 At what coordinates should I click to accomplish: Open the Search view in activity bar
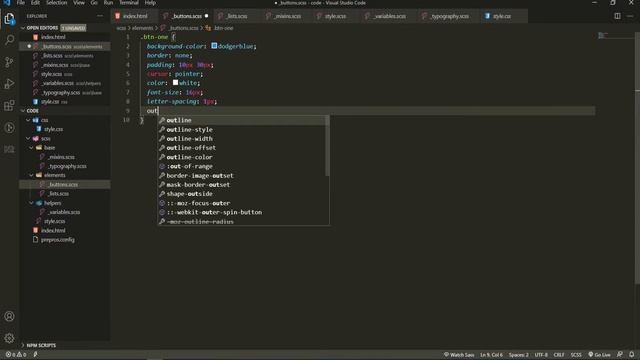pos(9,40)
